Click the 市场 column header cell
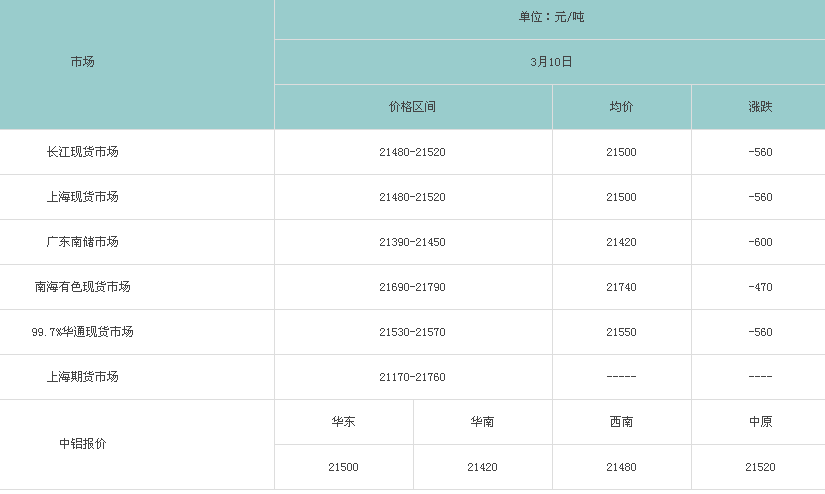The width and height of the screenshot is (825, 494). (83, 62)
